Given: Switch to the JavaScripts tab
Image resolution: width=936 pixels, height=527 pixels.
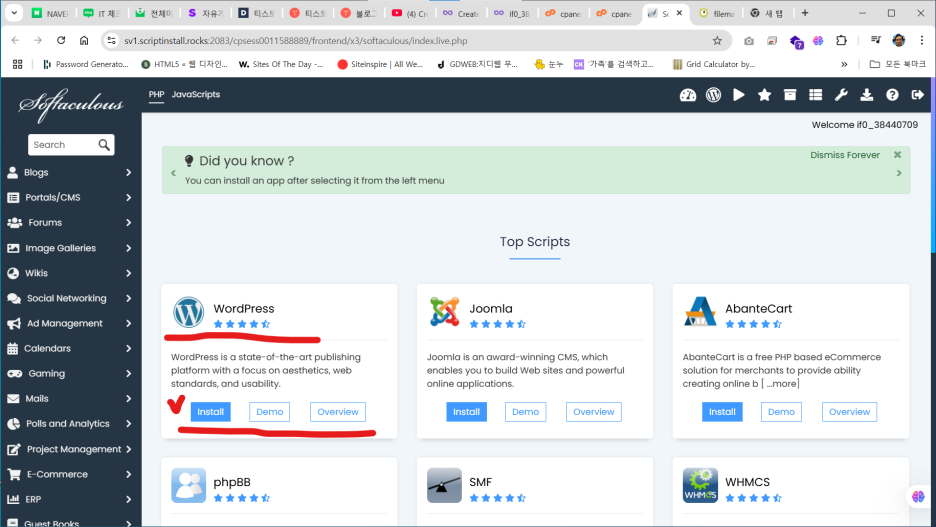Looking at the screenshot, I should point(196,94).
